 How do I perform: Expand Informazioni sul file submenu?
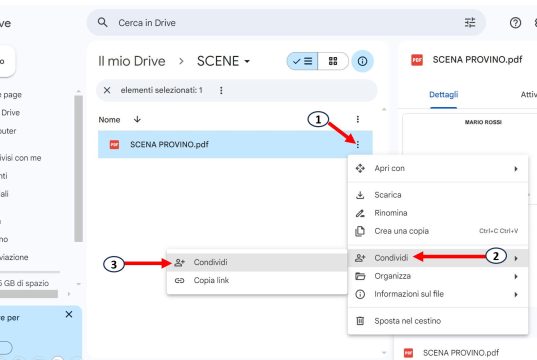pos(438,294)
